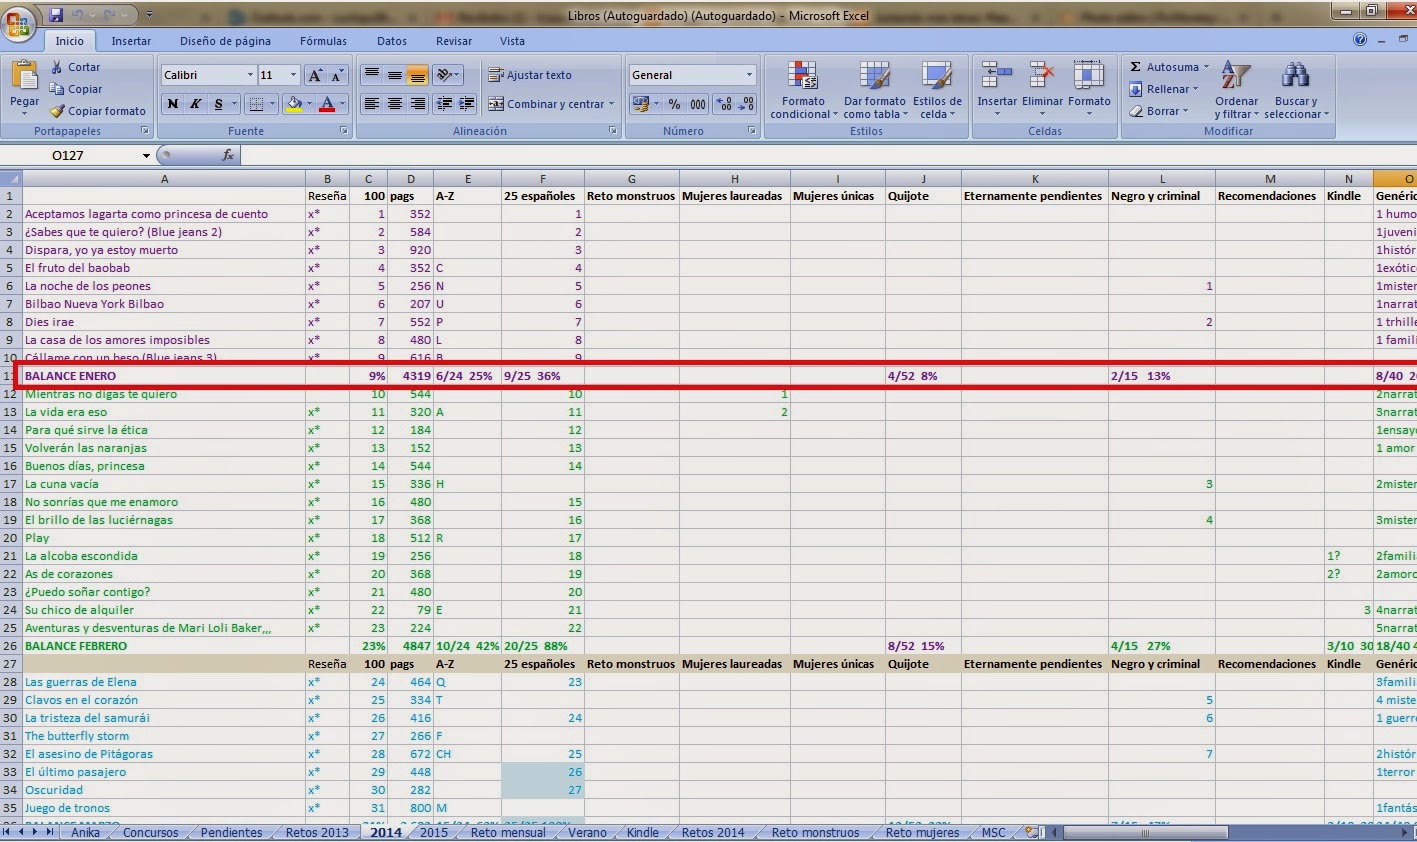Open the Kindle sheet tab
Screen dimensions: 1417x842
(x=642, y=832)
